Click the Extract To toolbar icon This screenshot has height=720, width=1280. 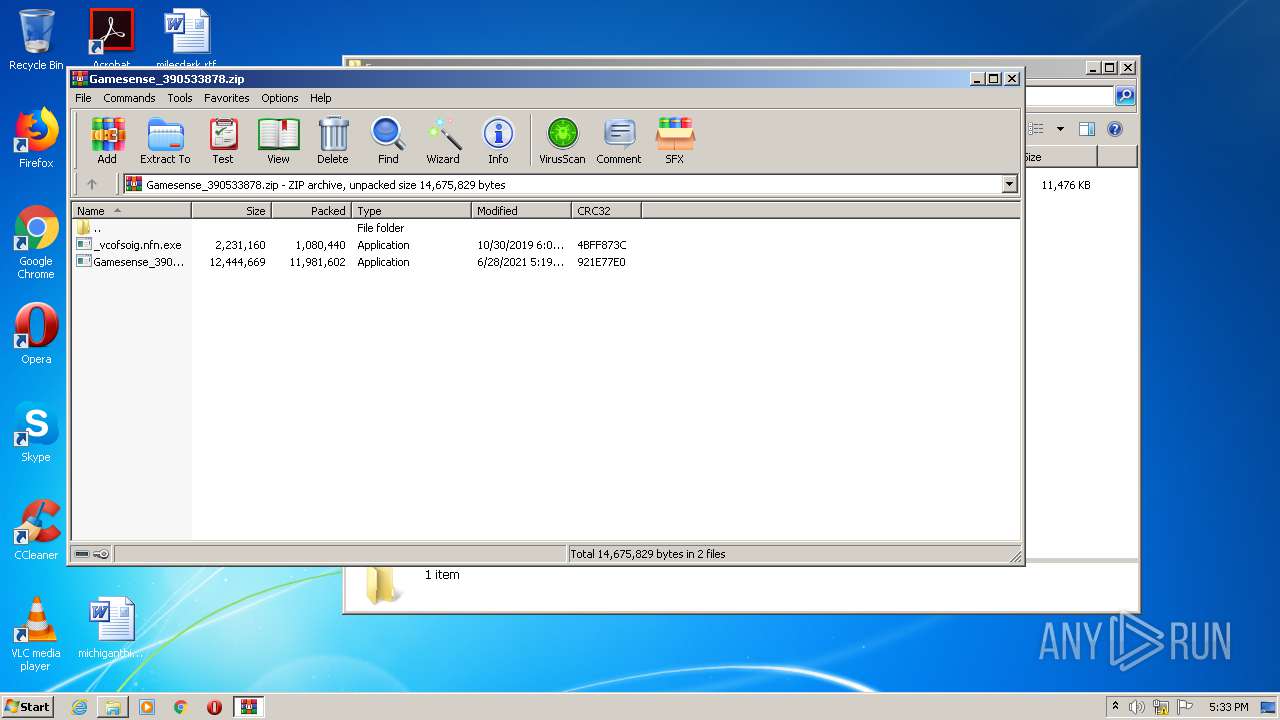(x=165, y=140)
